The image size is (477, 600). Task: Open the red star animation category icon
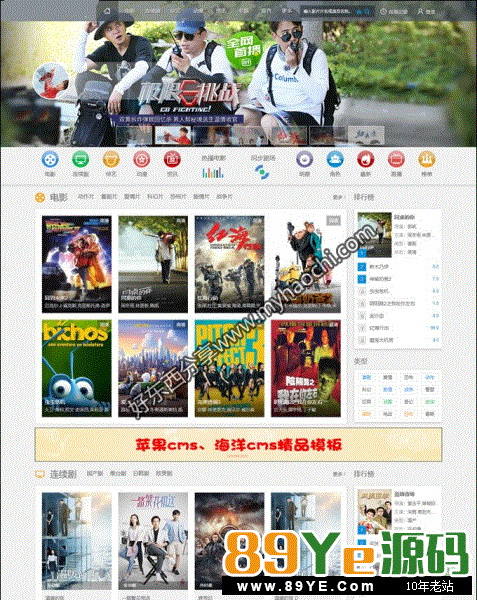(142, 160)
